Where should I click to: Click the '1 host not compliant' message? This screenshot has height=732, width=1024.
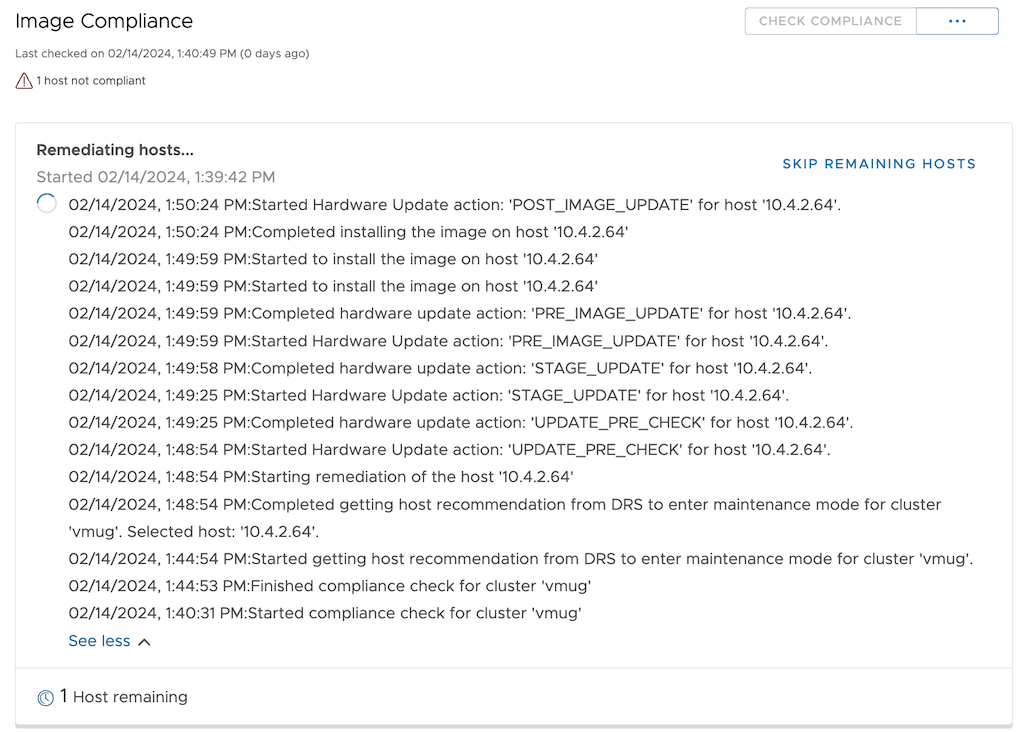point(91,81)
